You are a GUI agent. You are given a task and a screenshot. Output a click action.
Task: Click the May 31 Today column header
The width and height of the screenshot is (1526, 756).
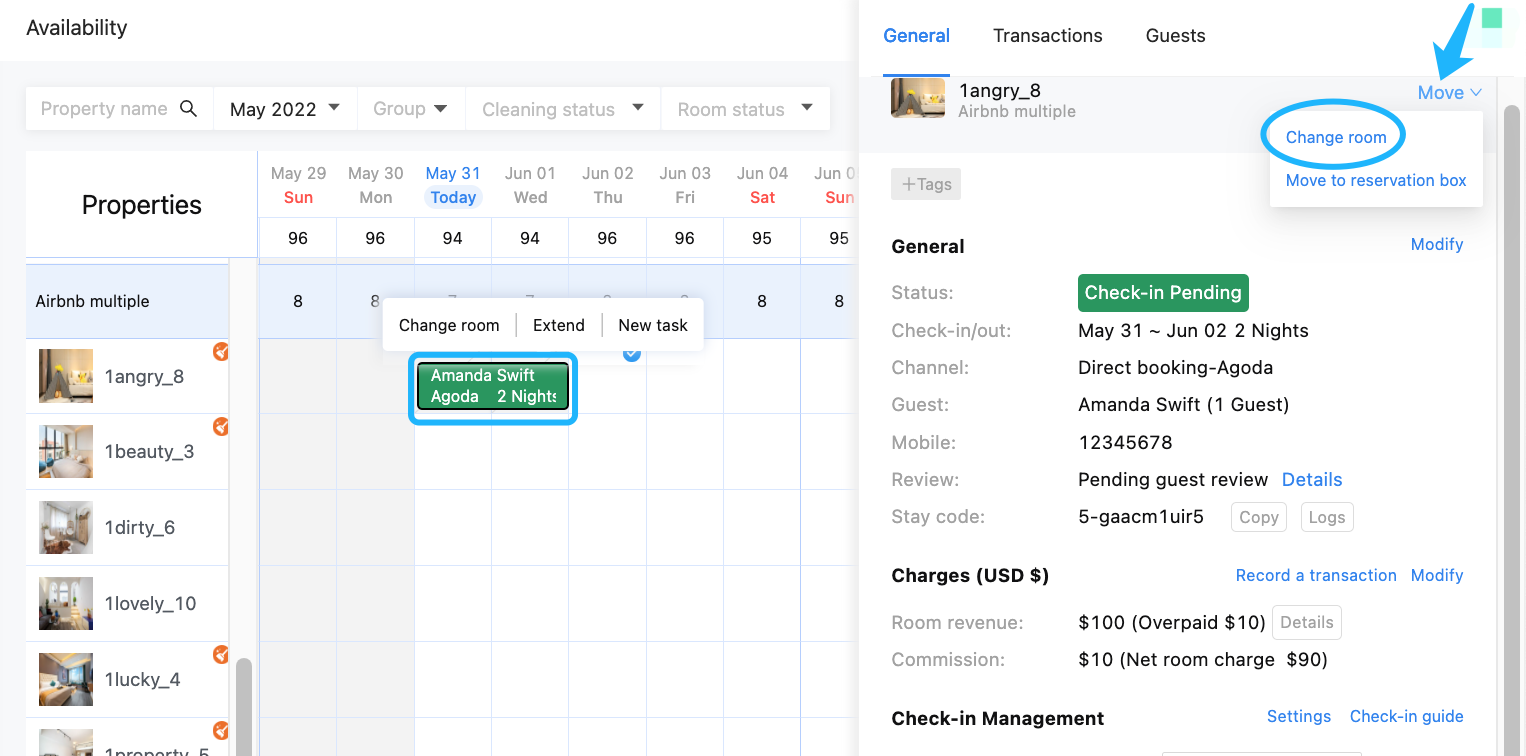click(453, 185)
